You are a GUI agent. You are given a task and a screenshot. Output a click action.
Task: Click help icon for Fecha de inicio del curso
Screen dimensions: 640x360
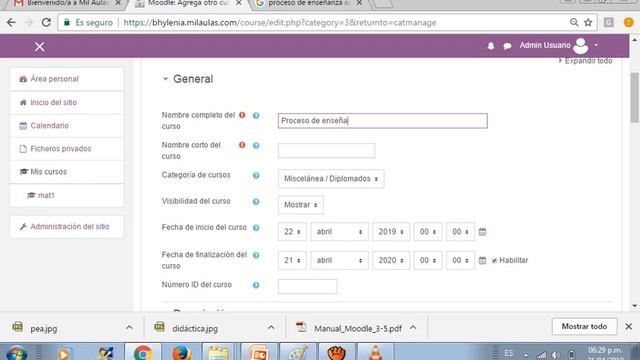pos(256,228)
